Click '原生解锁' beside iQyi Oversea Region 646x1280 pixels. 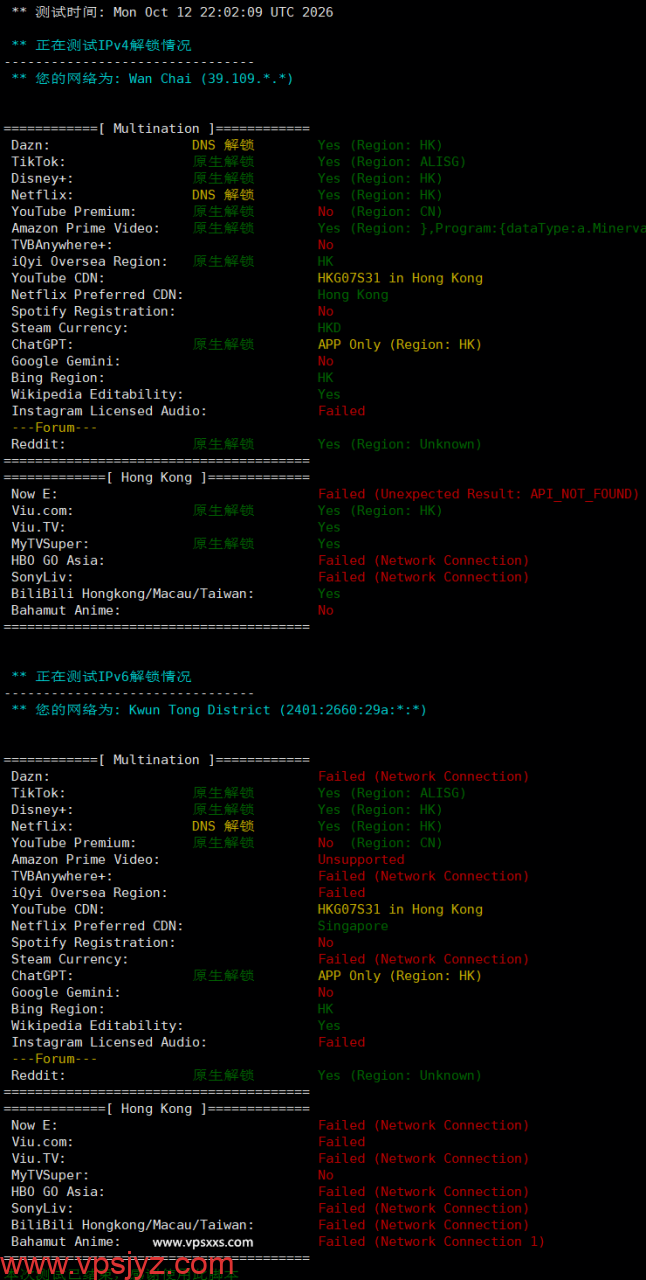pos(223,261)
